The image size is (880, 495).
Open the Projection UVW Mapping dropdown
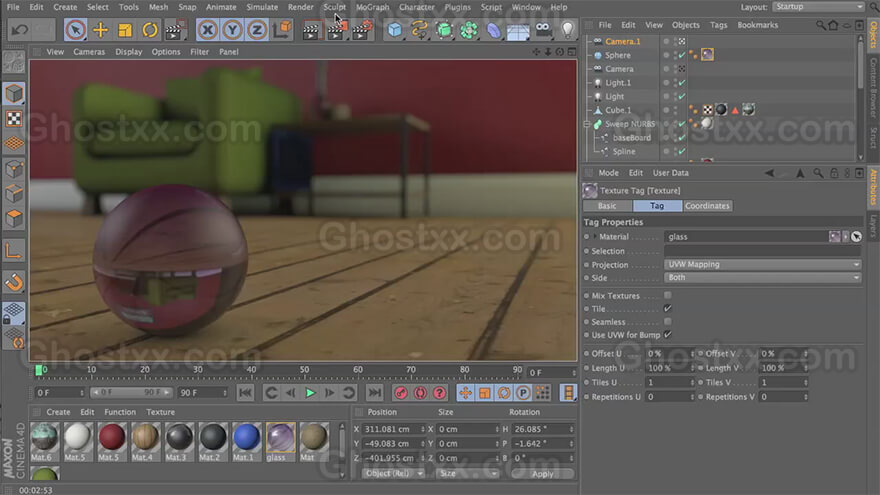[x=763, y=264]
